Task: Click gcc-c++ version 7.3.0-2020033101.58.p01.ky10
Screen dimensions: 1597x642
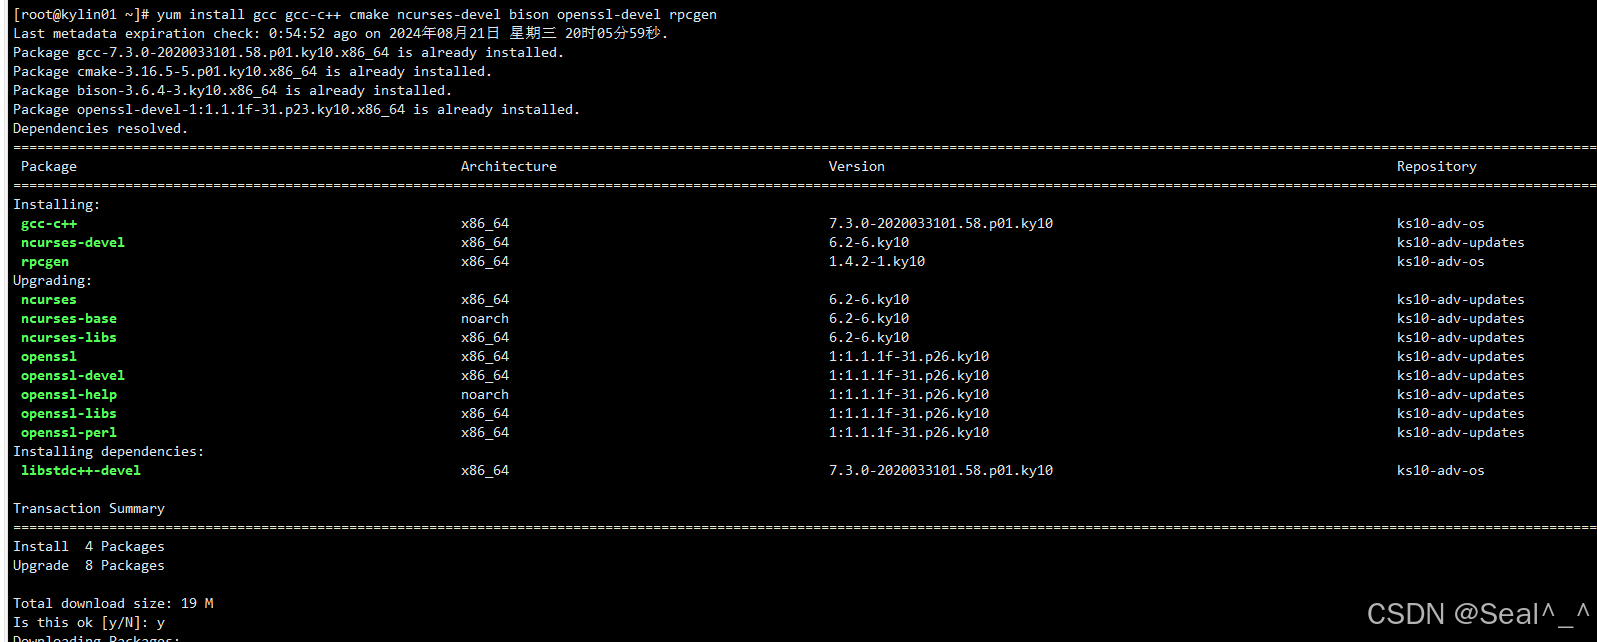Action: (941, 224)
